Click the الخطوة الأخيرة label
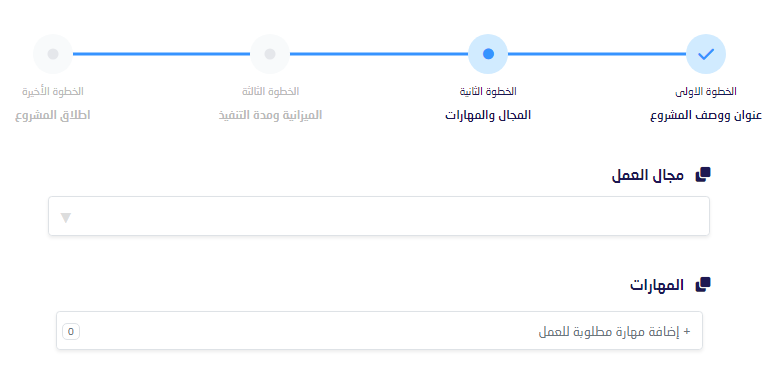Screen dimensions: 769x375 click(x=53, y=92)
